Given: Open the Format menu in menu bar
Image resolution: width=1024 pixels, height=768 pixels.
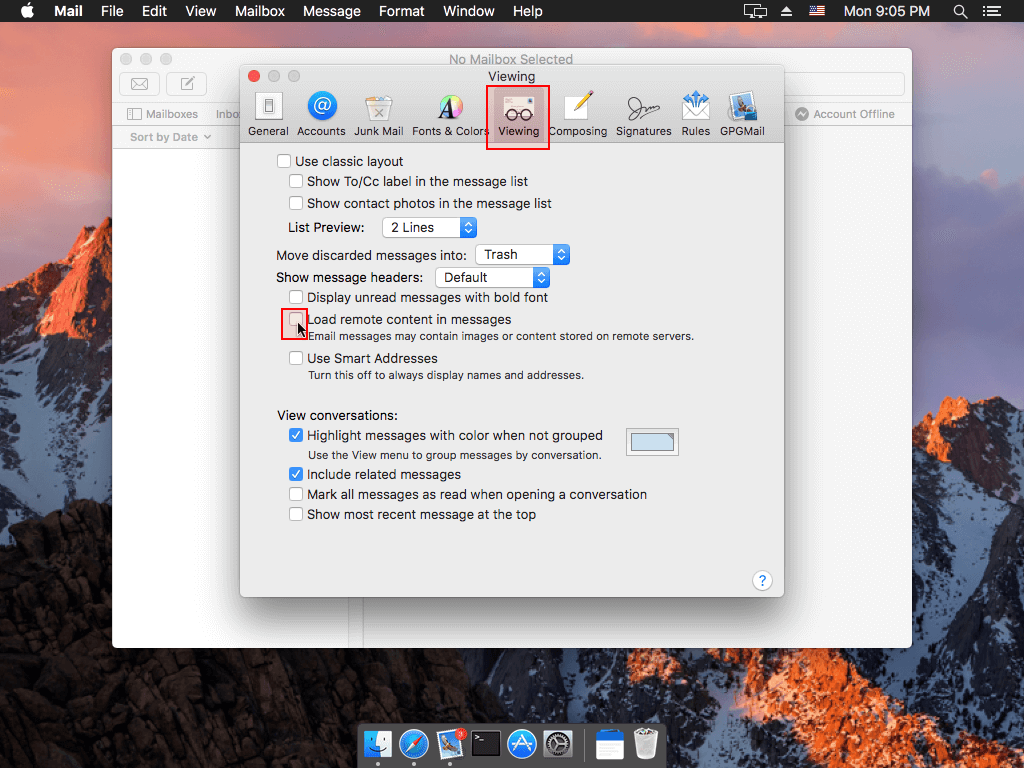Looking at the screenshot, I should 401,11.
